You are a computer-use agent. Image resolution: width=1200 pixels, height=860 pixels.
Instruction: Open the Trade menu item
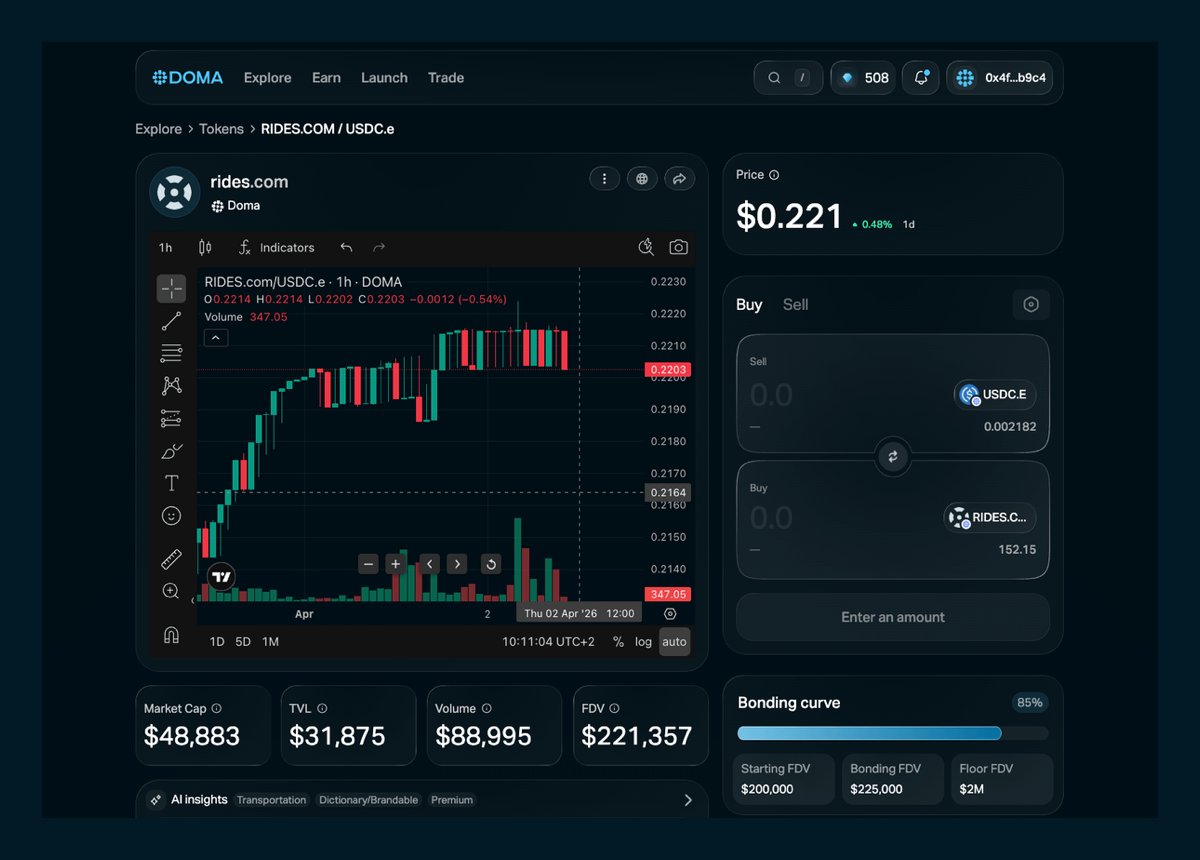coord(446,78)
